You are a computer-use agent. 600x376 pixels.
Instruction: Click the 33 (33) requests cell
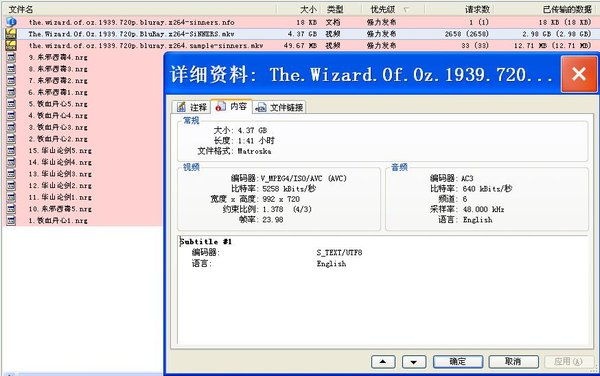point(475,46)
